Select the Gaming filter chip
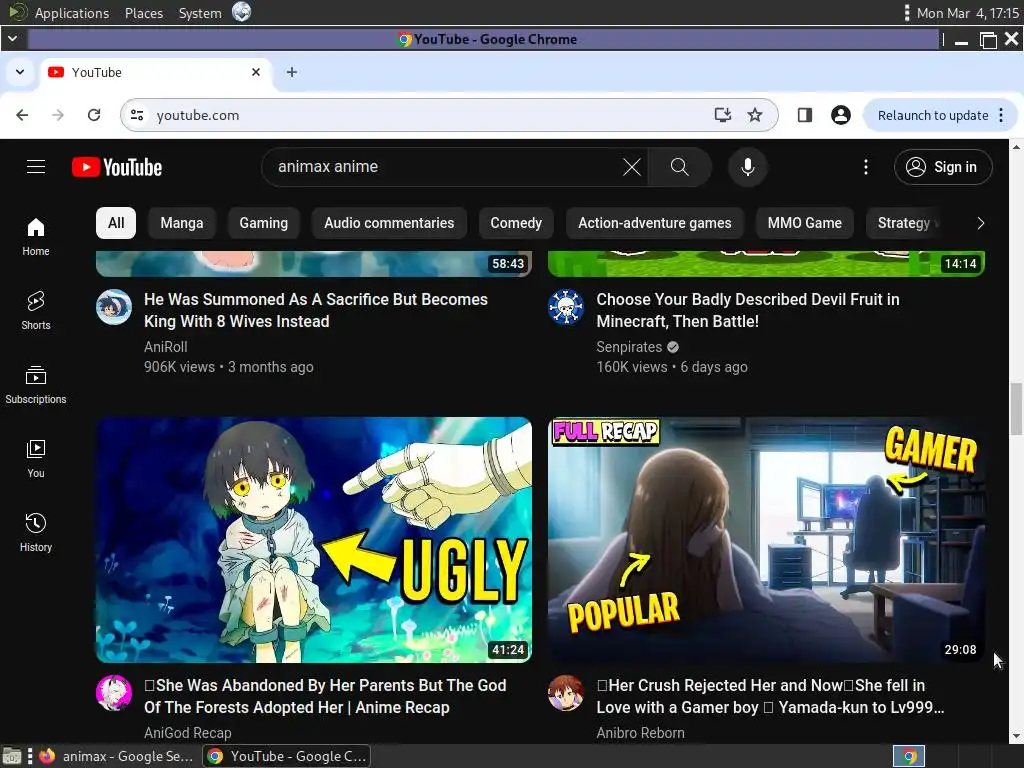1024x768 pixels. pyautogui.click(x=263, y=223)
